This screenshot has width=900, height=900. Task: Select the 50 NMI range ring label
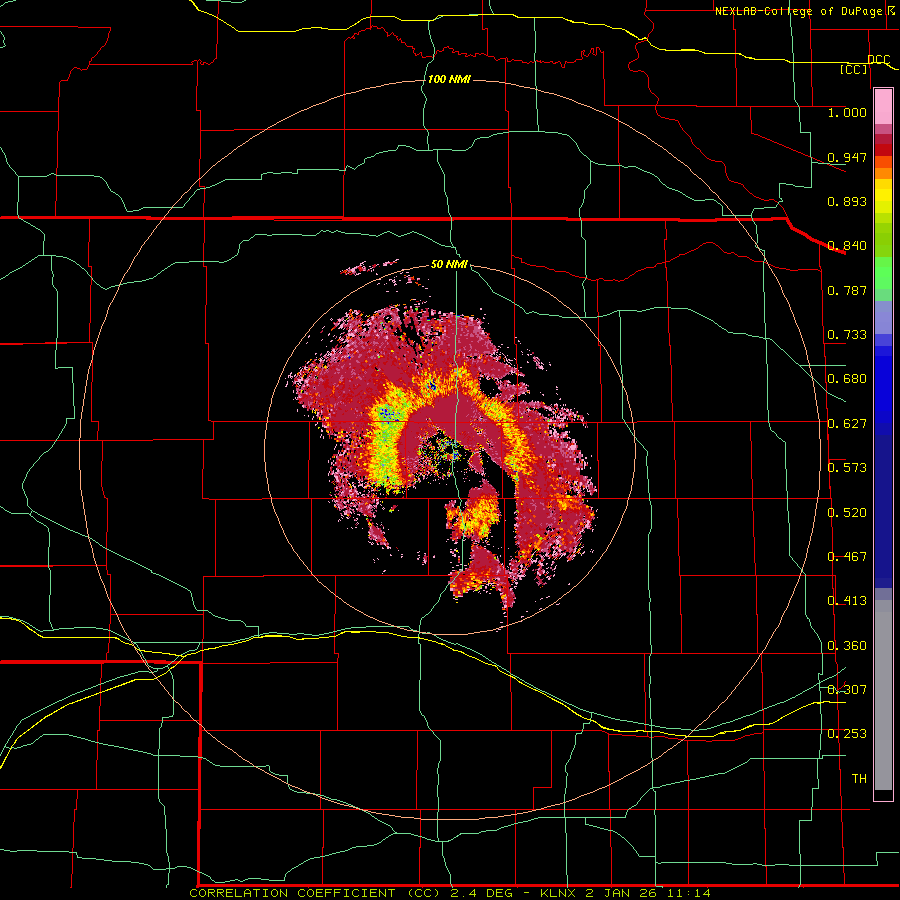click(449, 264)
